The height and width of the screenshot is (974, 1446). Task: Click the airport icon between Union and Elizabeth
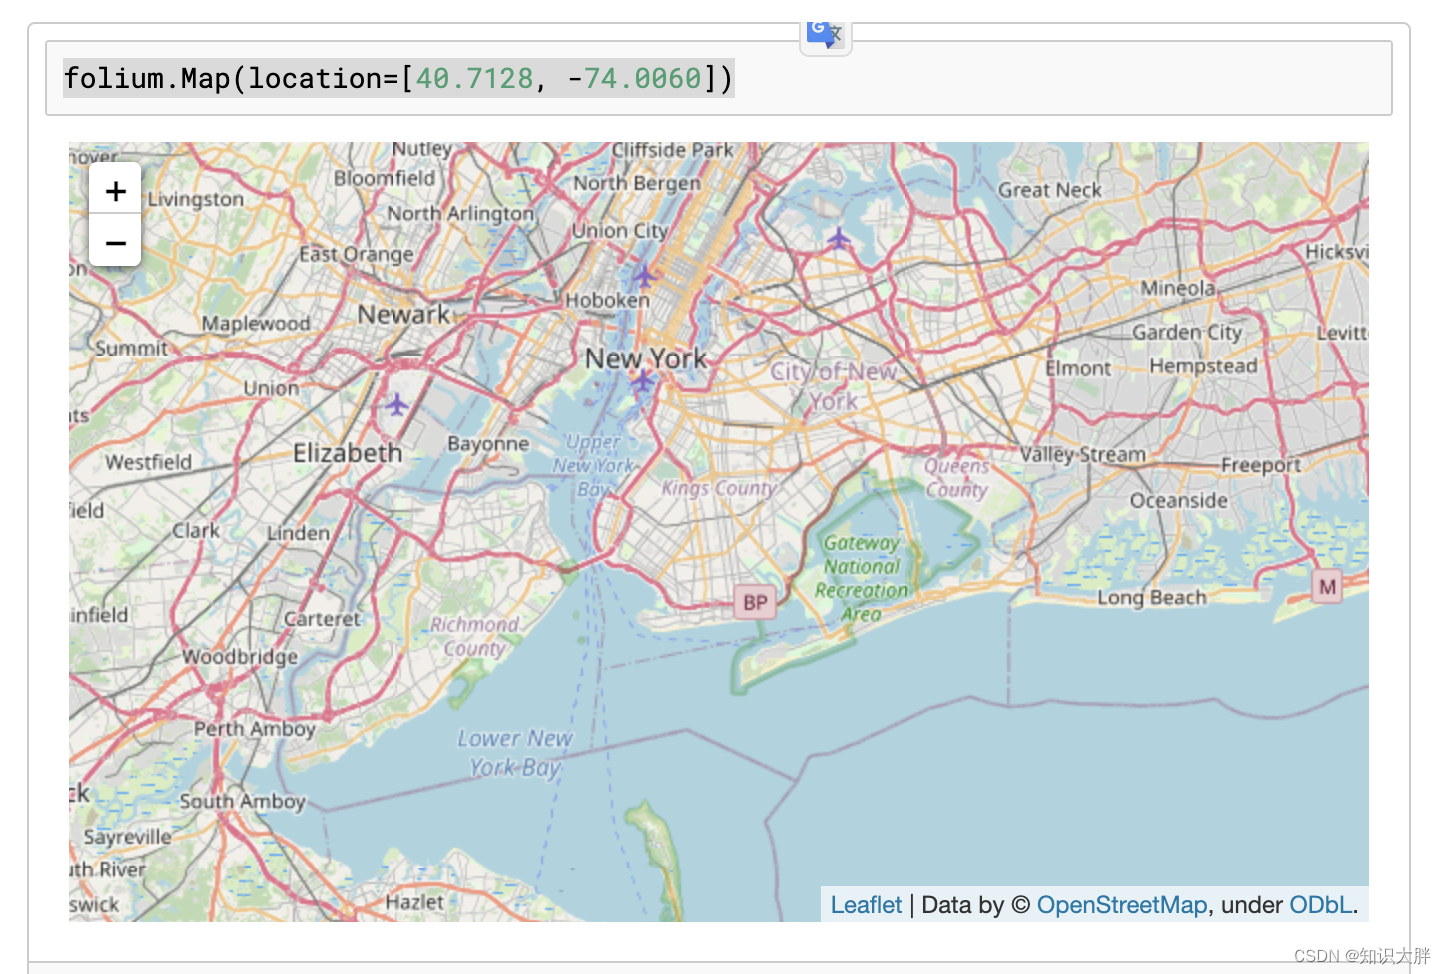pyautogui.click(x=397, y=404)
